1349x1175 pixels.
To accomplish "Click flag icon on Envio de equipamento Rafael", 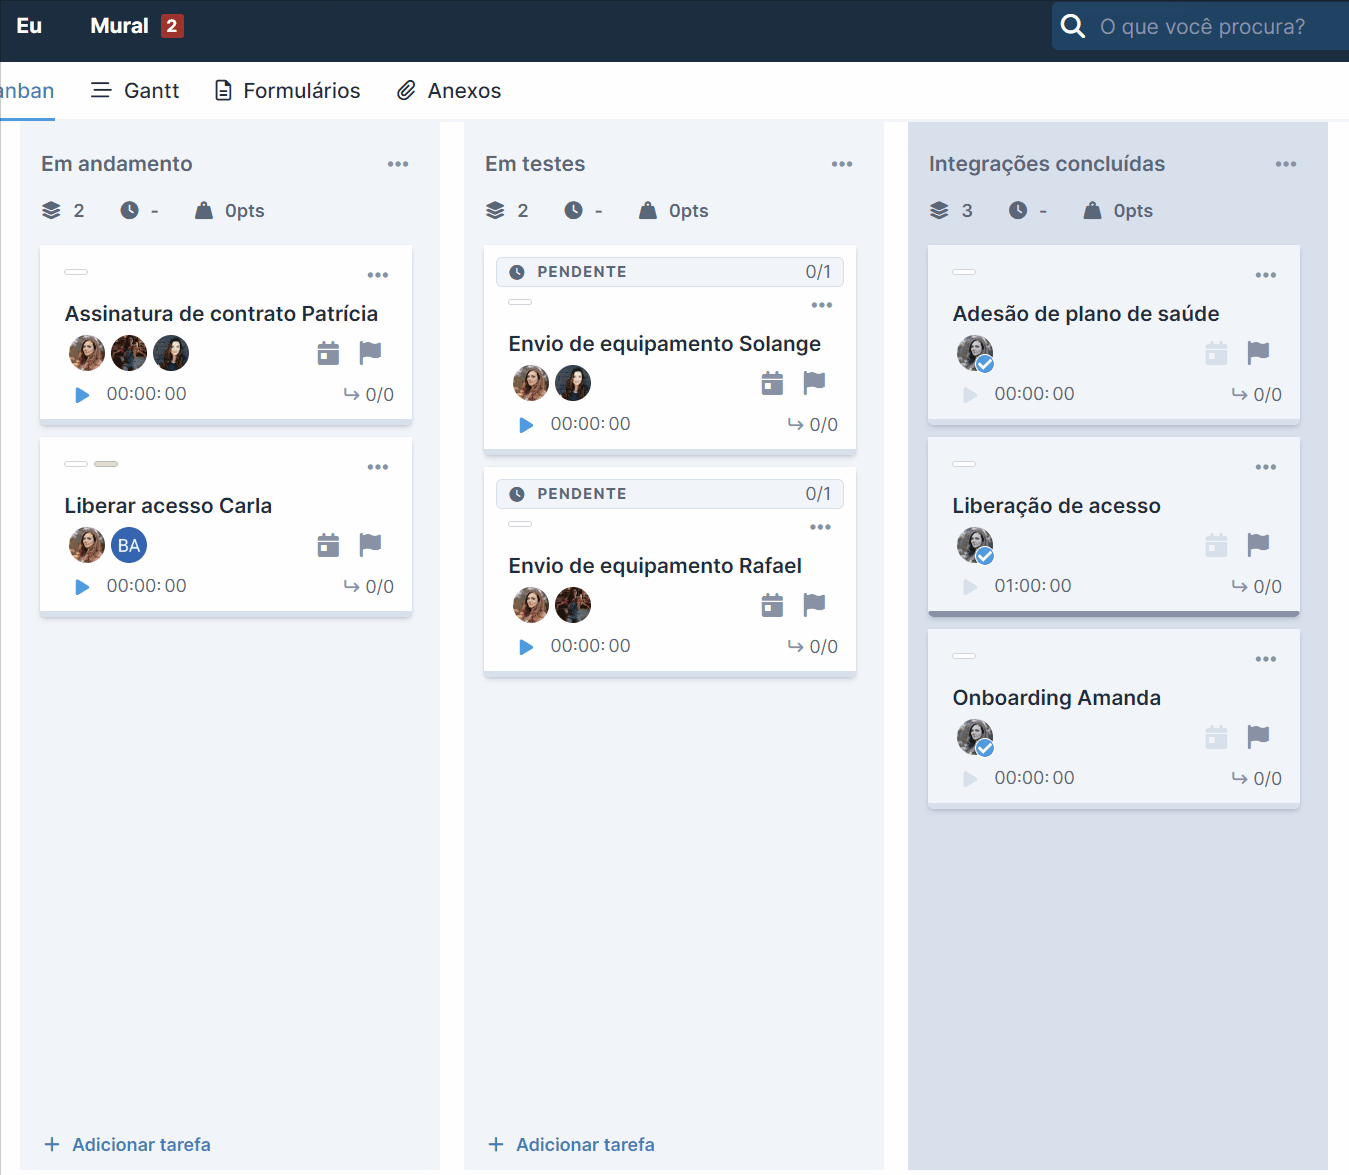I will tap(814, 604).
